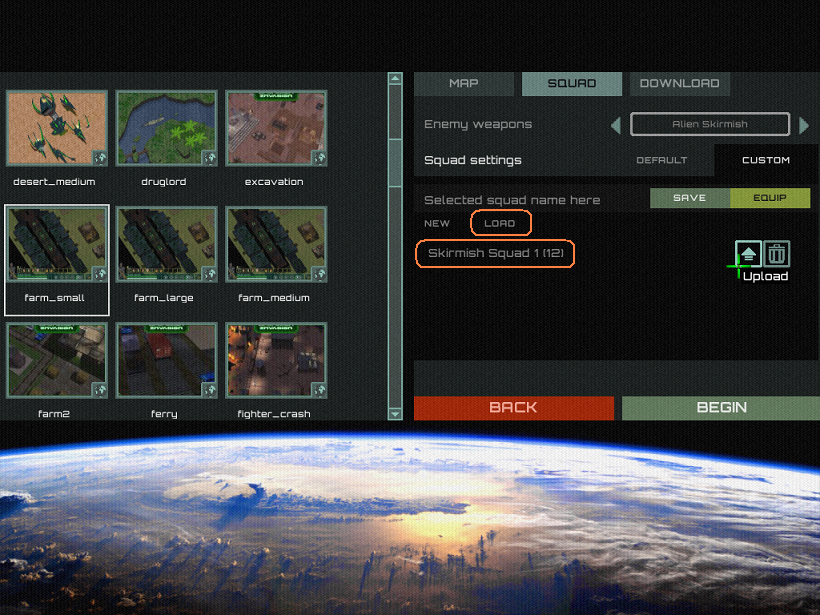Select the farm_small map thumbnail
820x615 pixels.
click(56, 244)
